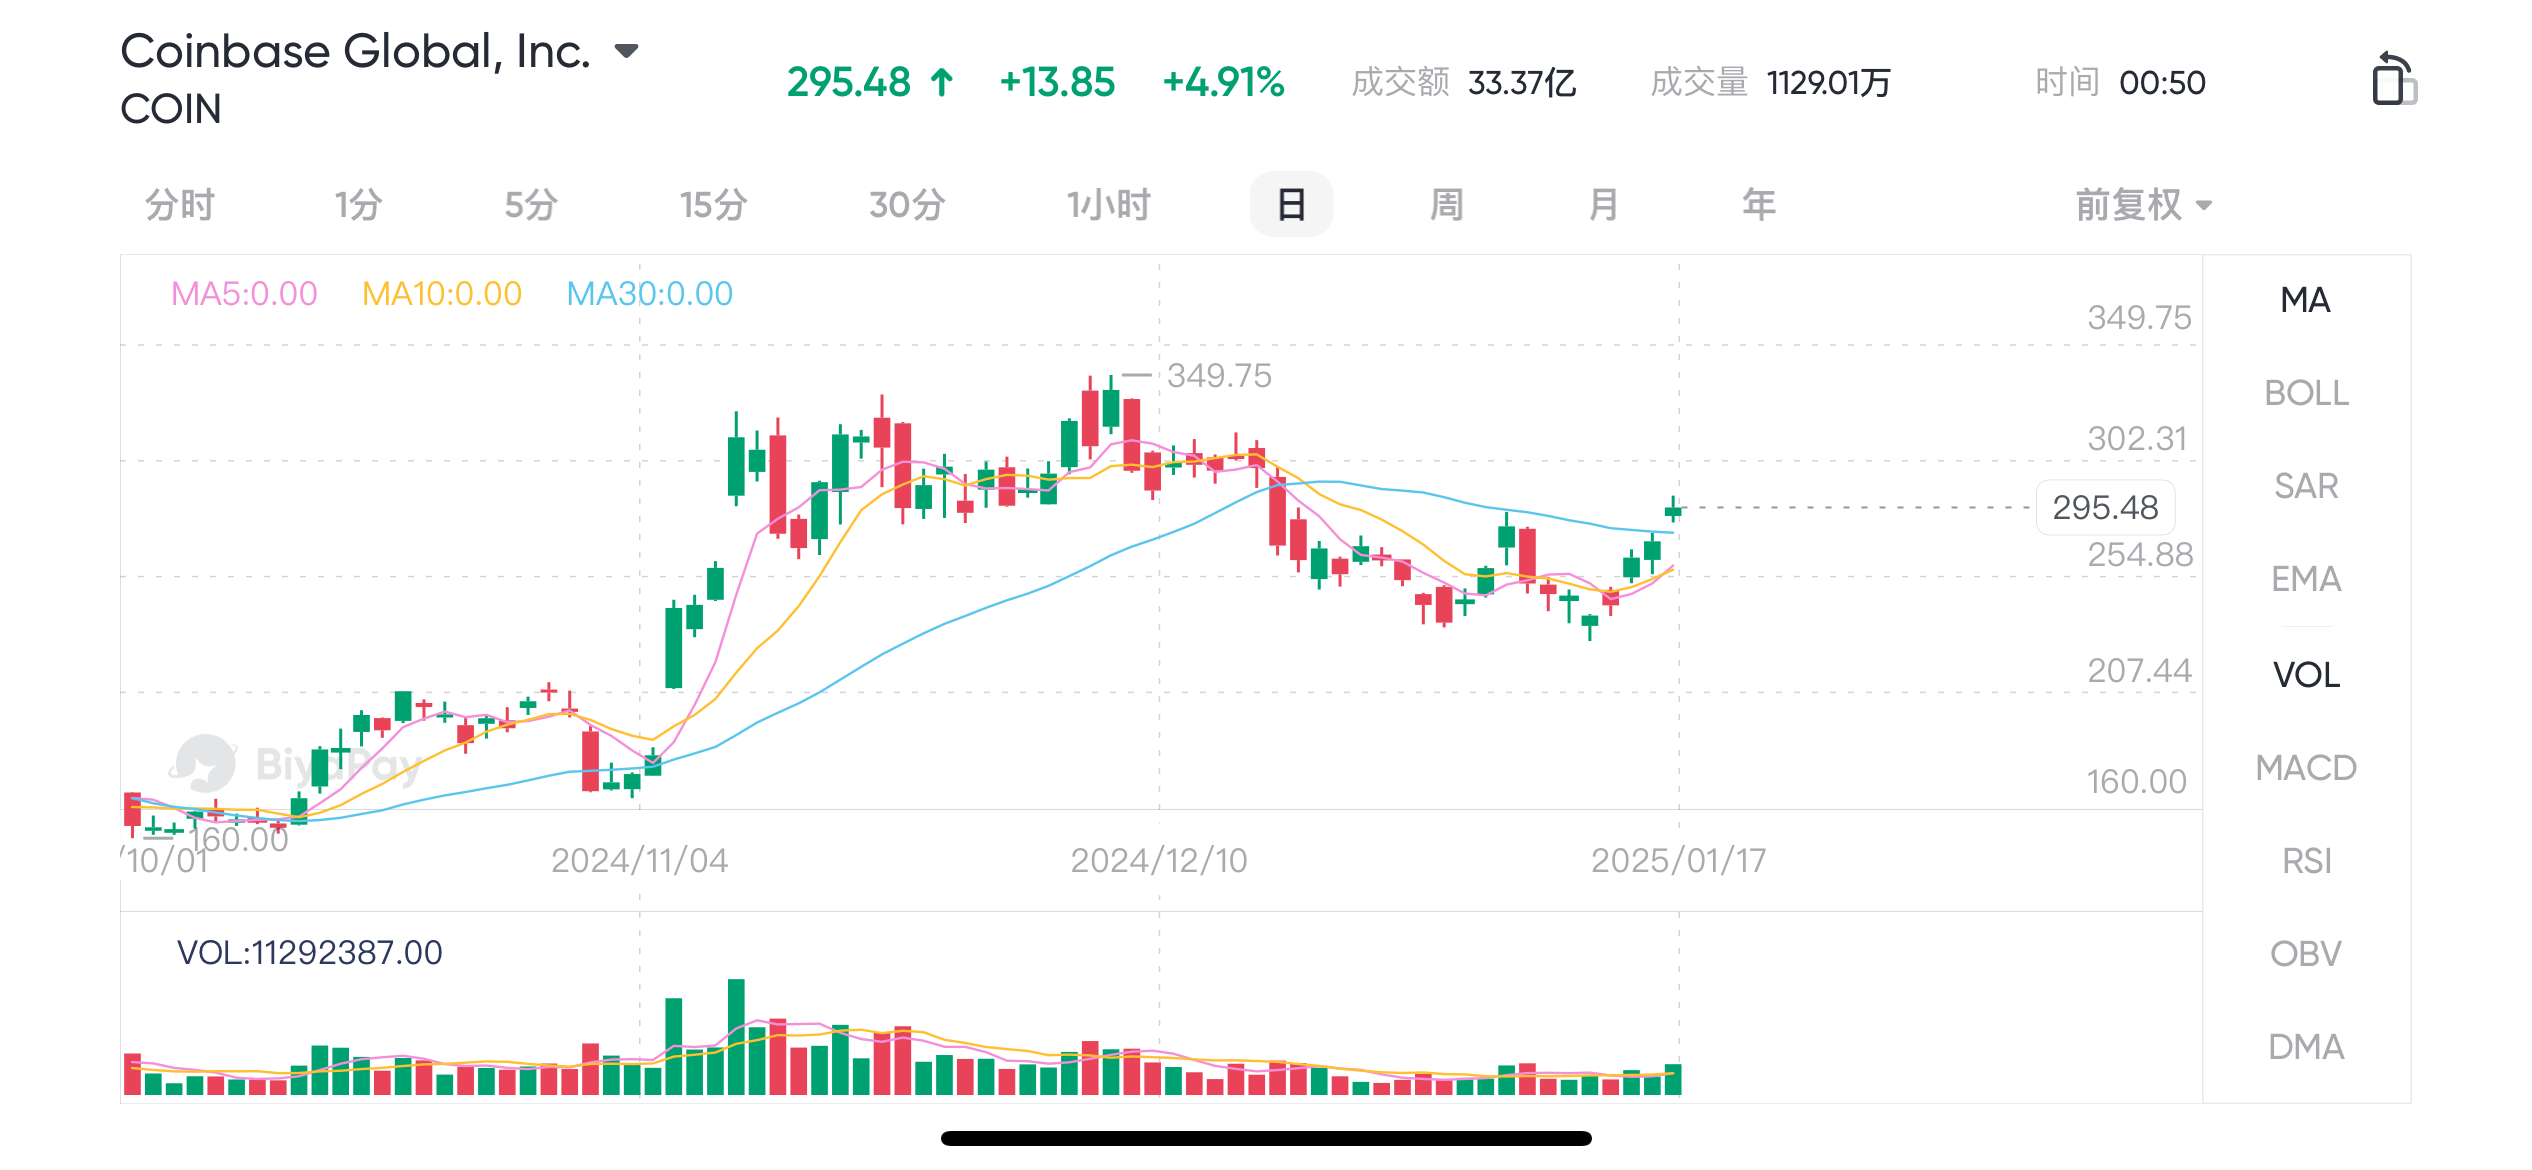Screen dimensions: 2532x1170
Task: Switch to the 分时 timeframe tab
Action: (x=180, y=205)
